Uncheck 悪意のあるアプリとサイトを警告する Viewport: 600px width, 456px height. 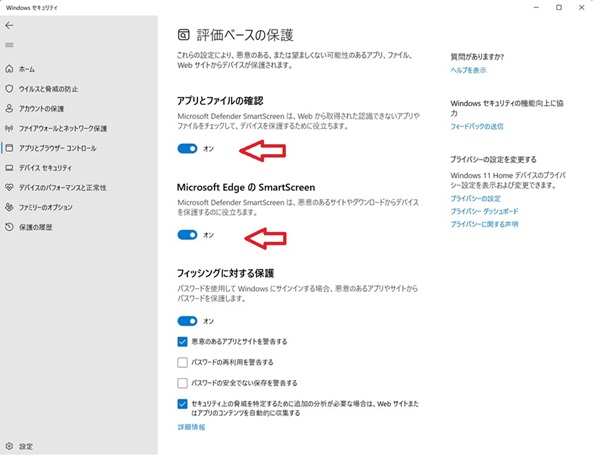click(x=182, y=342)
